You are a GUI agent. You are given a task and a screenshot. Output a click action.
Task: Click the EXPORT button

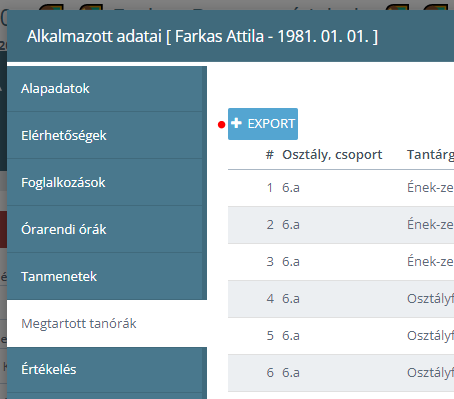click(x=263, y=124)
